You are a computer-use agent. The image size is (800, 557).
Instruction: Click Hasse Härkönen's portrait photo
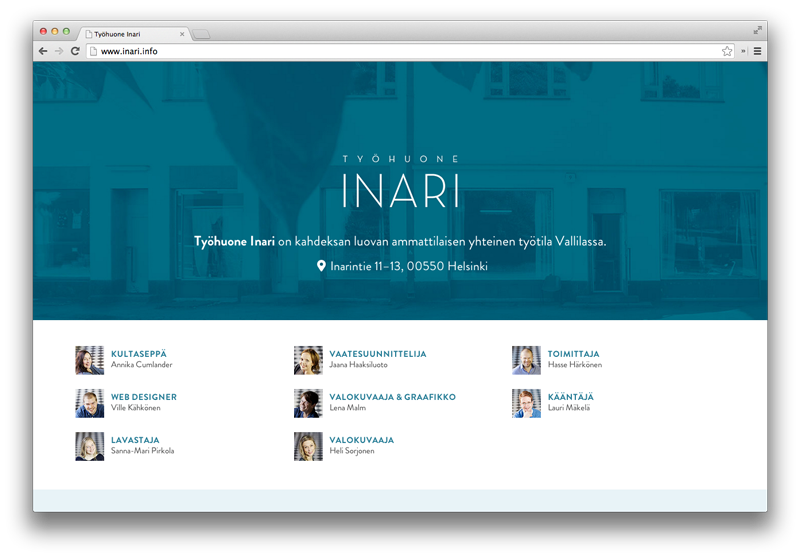point(526,360)
